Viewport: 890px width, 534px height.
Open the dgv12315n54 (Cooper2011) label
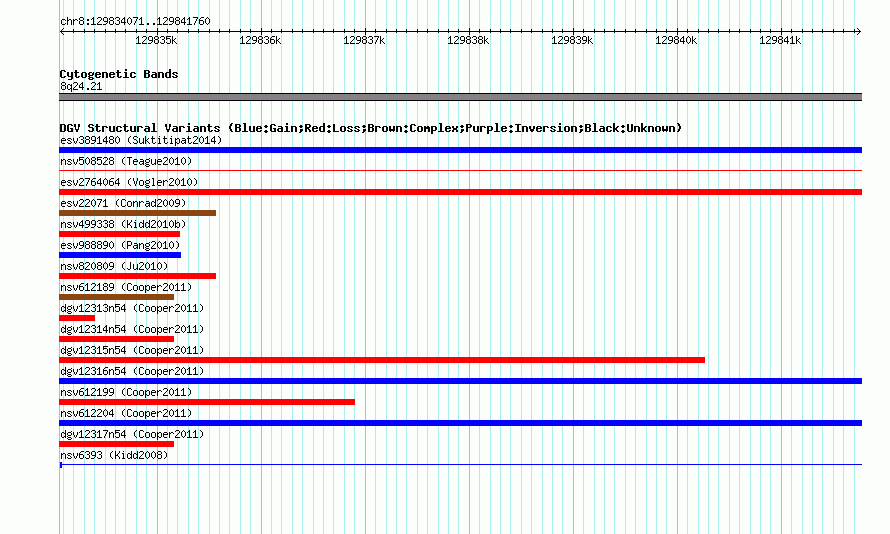(132, 350)
